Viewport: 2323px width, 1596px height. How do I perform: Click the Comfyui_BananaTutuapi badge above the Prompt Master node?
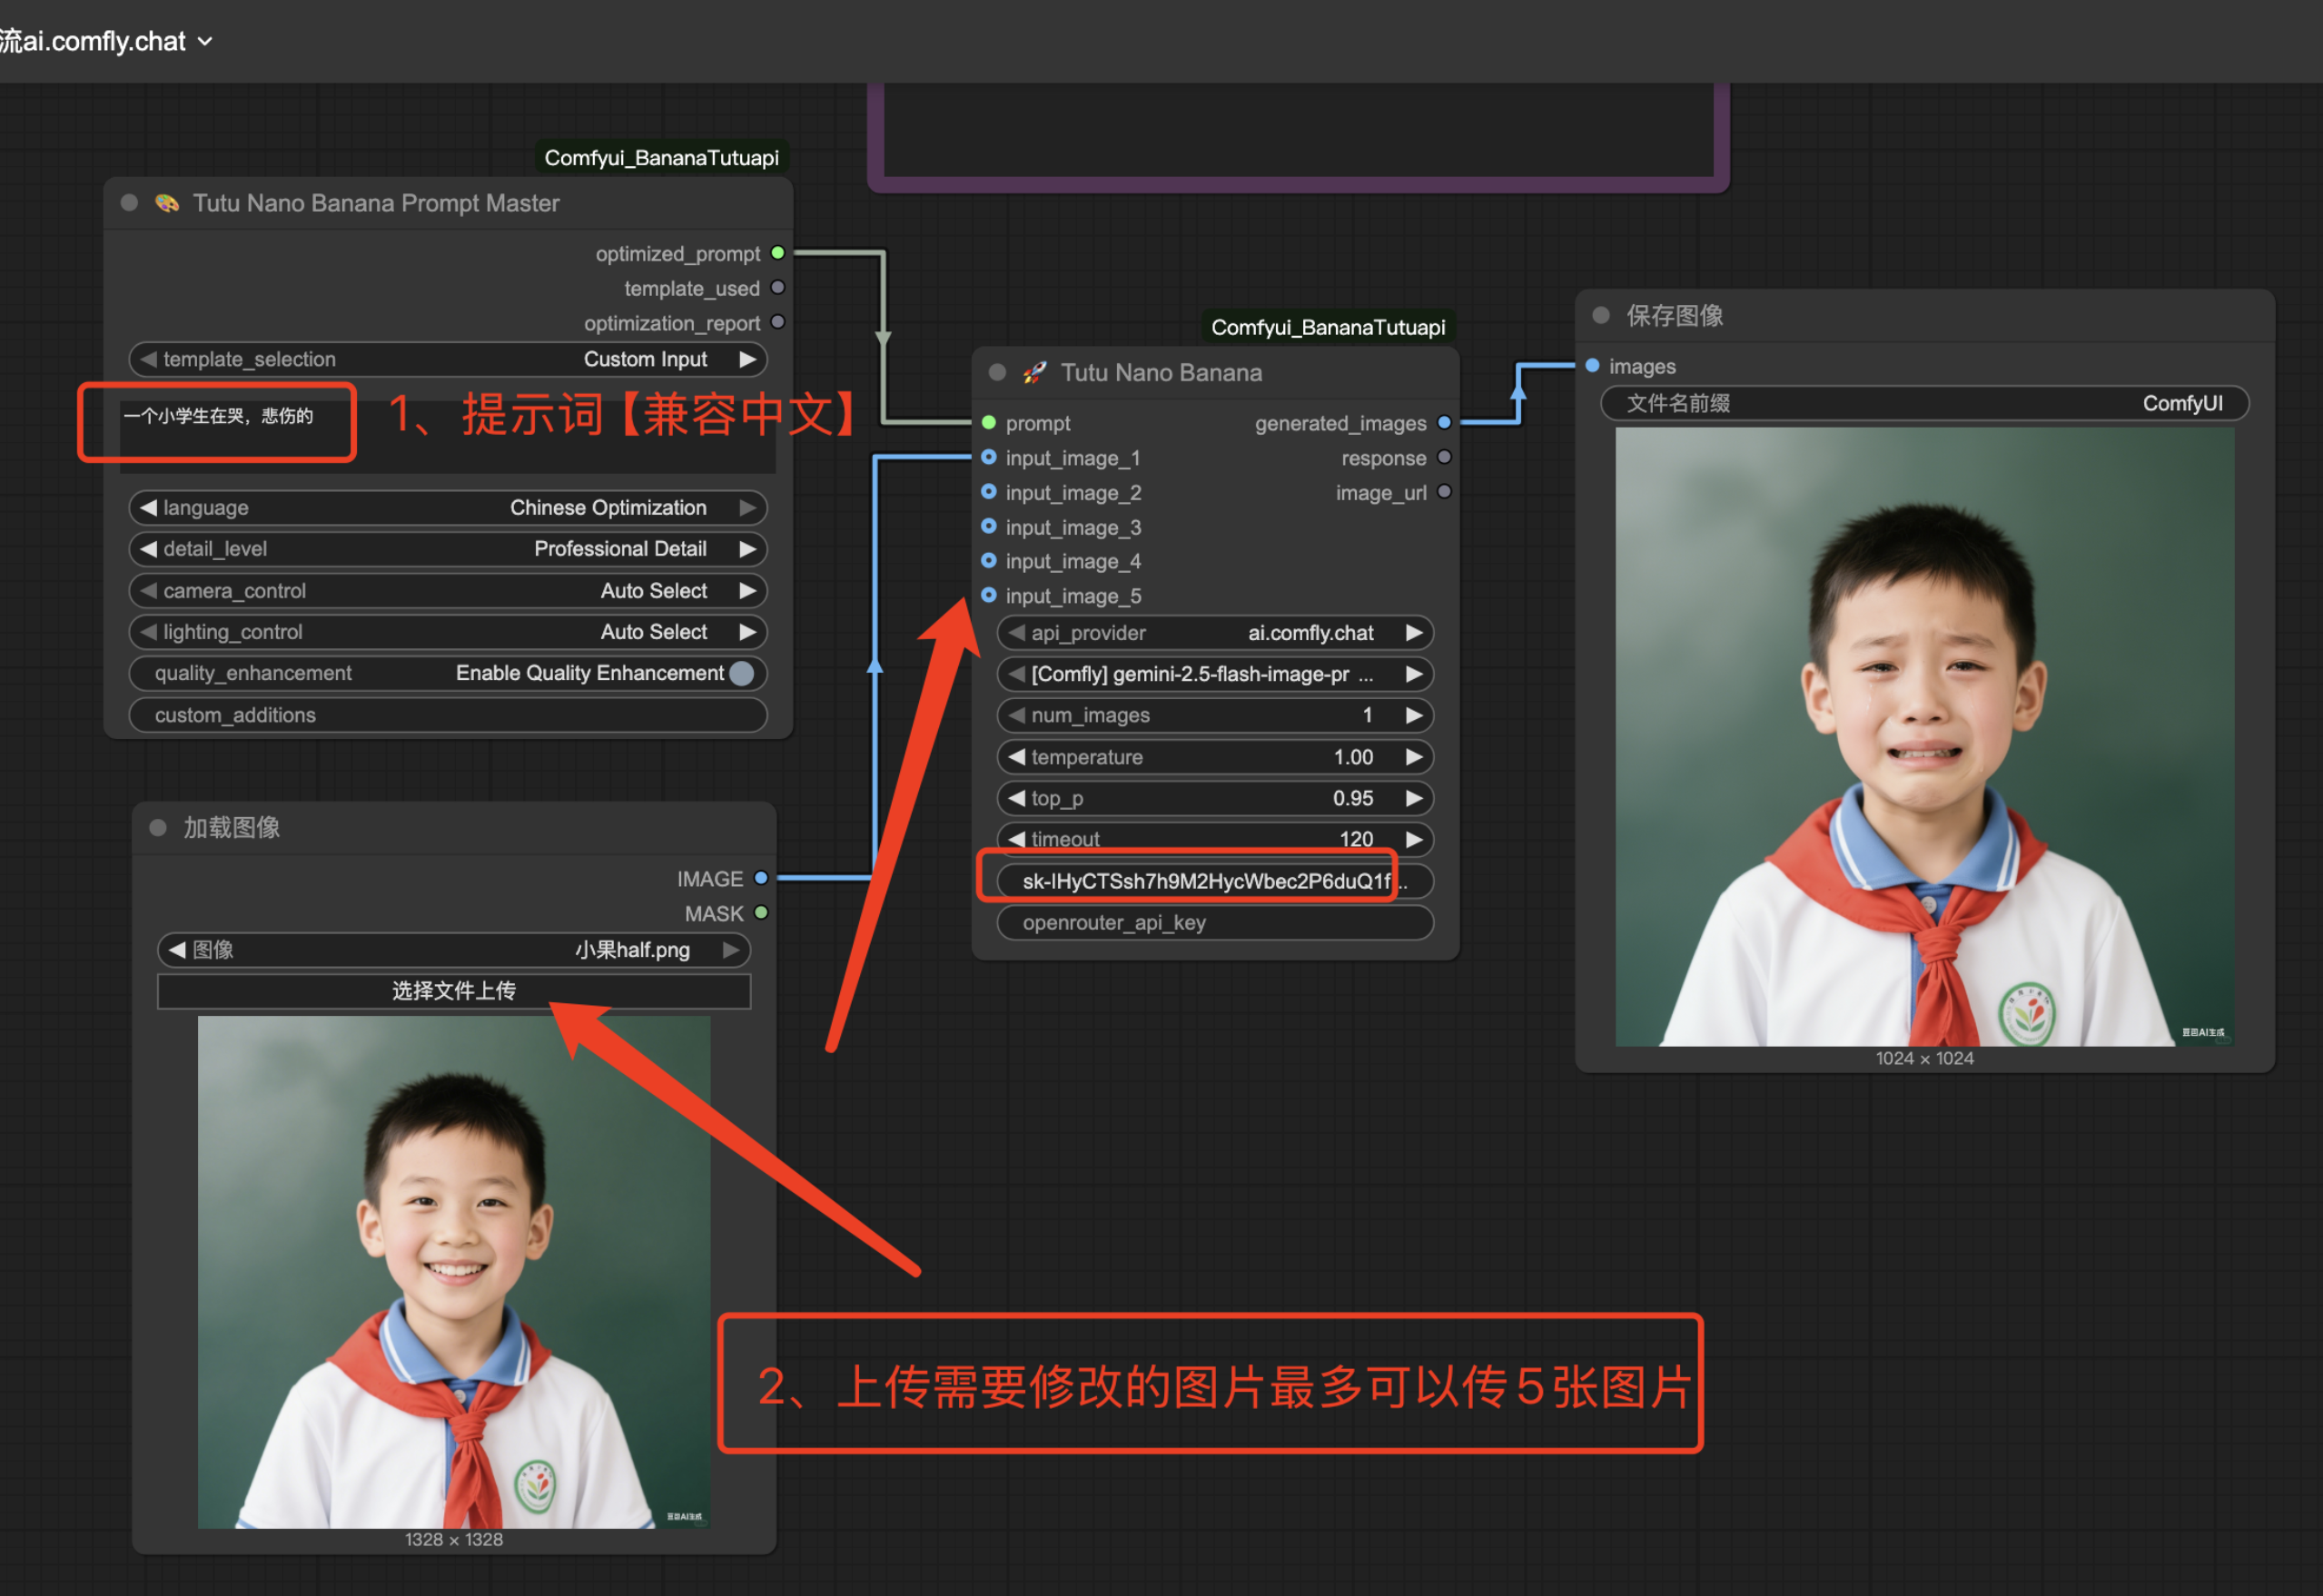tap(661, 158)
